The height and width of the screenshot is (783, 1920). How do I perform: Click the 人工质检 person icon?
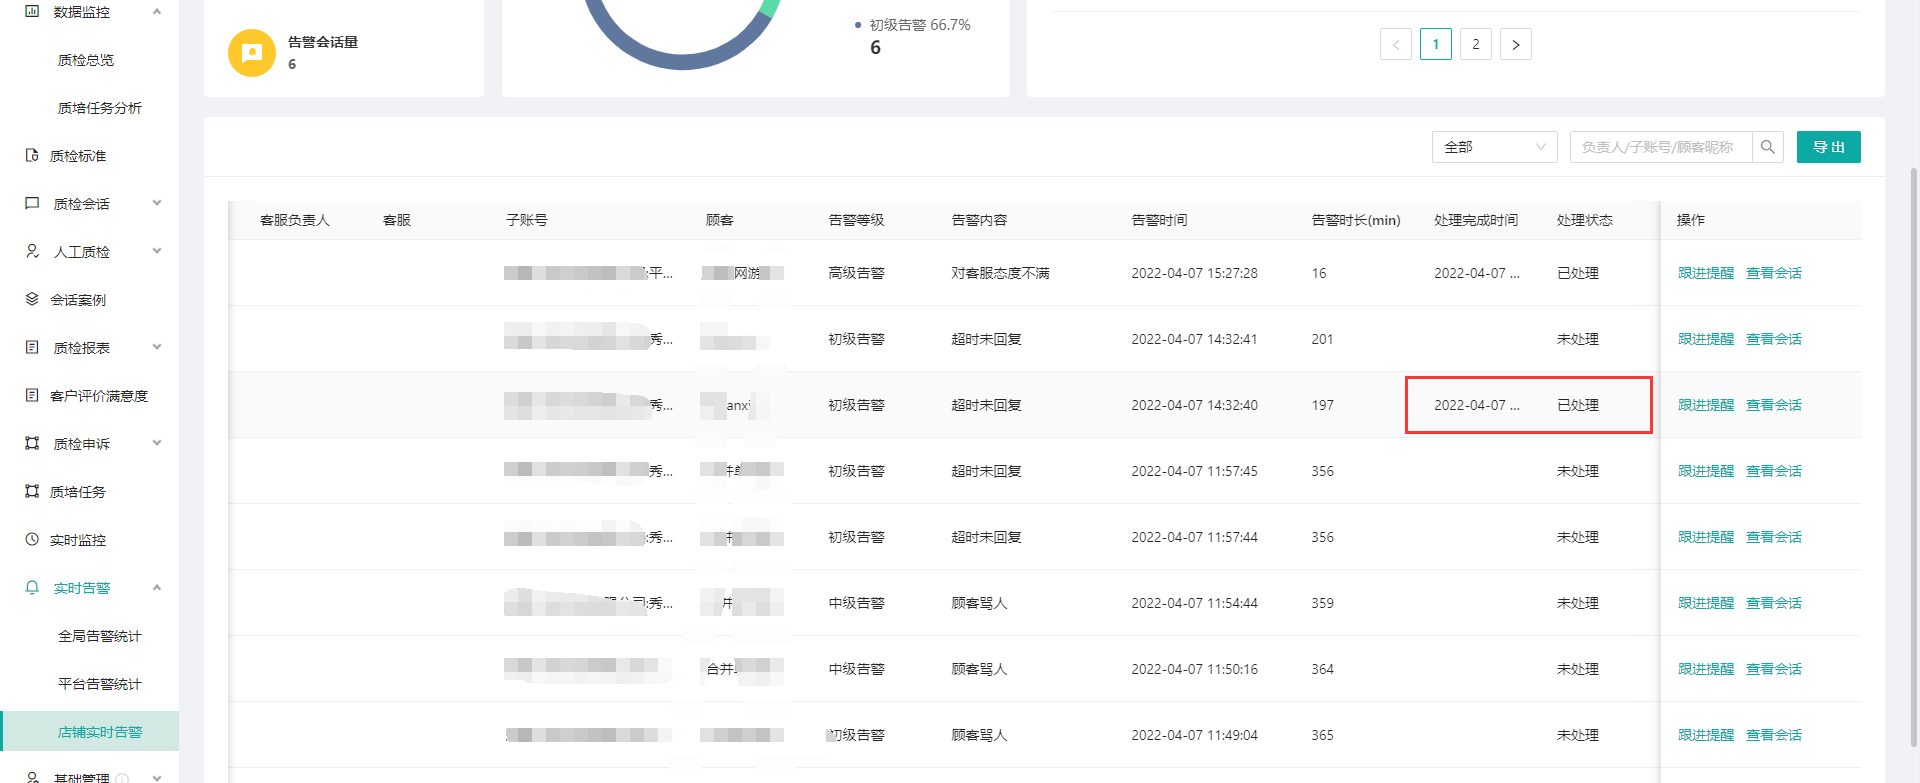pos(32,251)
